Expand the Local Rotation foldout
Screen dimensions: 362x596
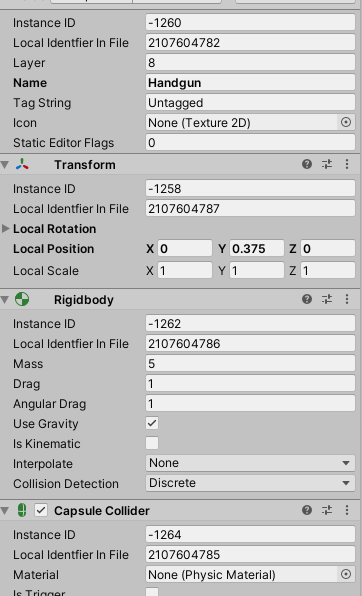[x=5, y=228]
